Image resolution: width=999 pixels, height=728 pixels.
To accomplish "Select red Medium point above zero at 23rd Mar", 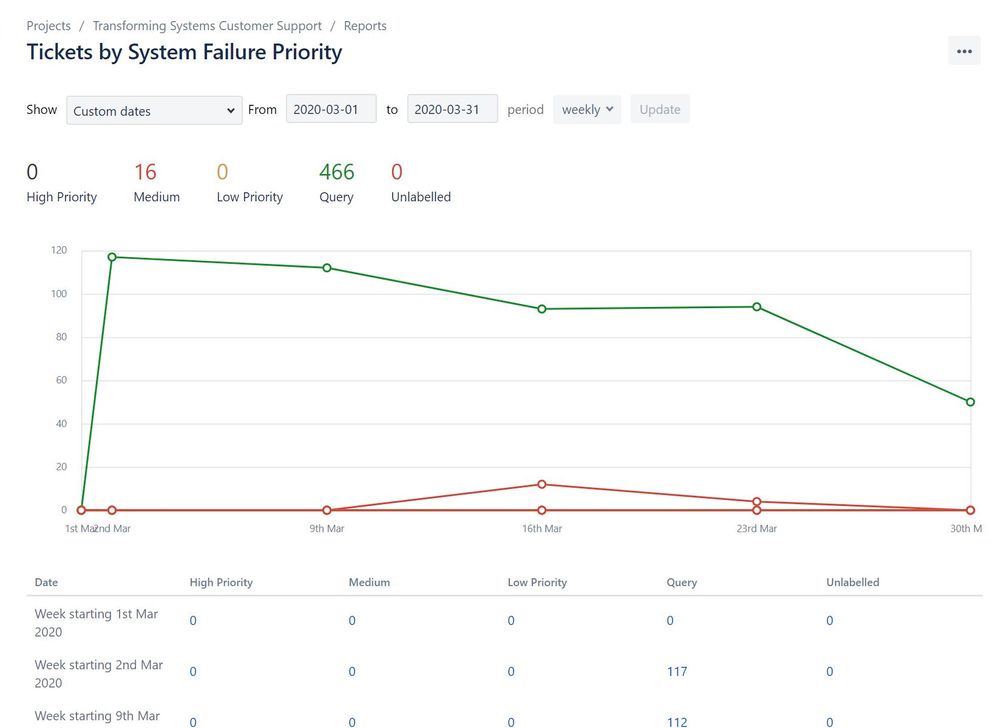I will click(x=757, y=502).
